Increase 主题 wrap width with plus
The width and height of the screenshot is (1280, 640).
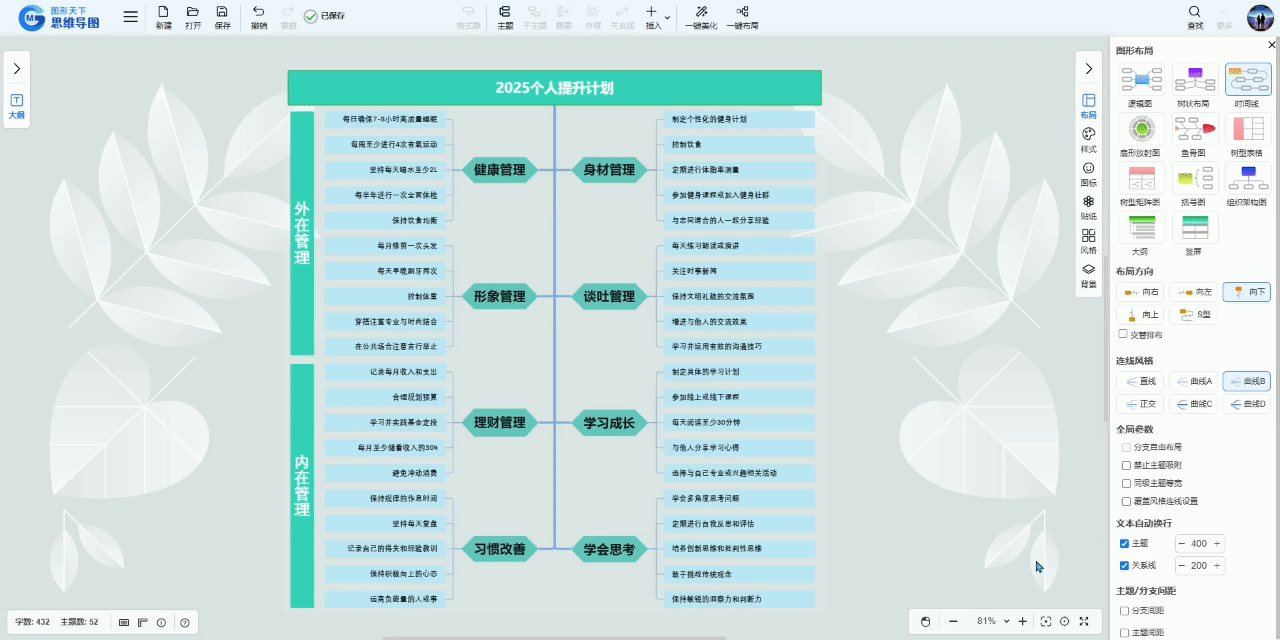(1217, 544)
